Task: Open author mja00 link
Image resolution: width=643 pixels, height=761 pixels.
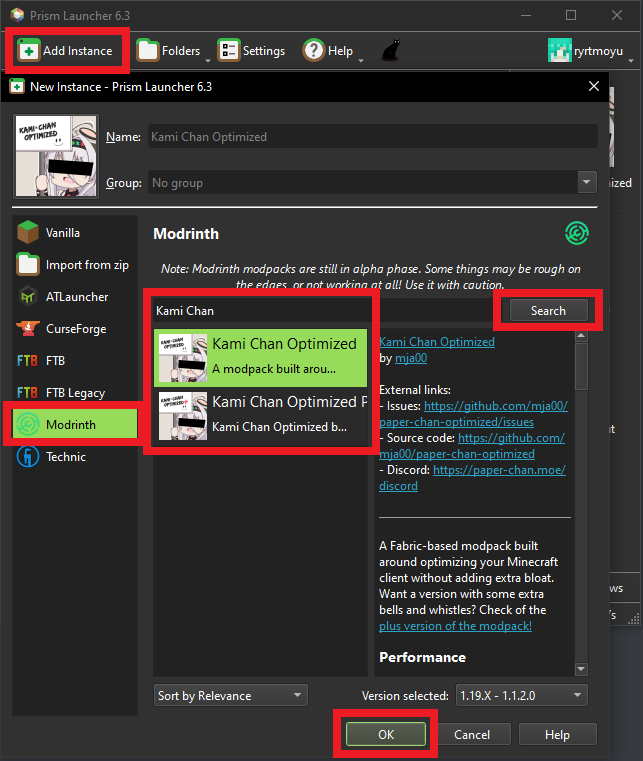Action: pyautogui.click(x=411, y=358)
